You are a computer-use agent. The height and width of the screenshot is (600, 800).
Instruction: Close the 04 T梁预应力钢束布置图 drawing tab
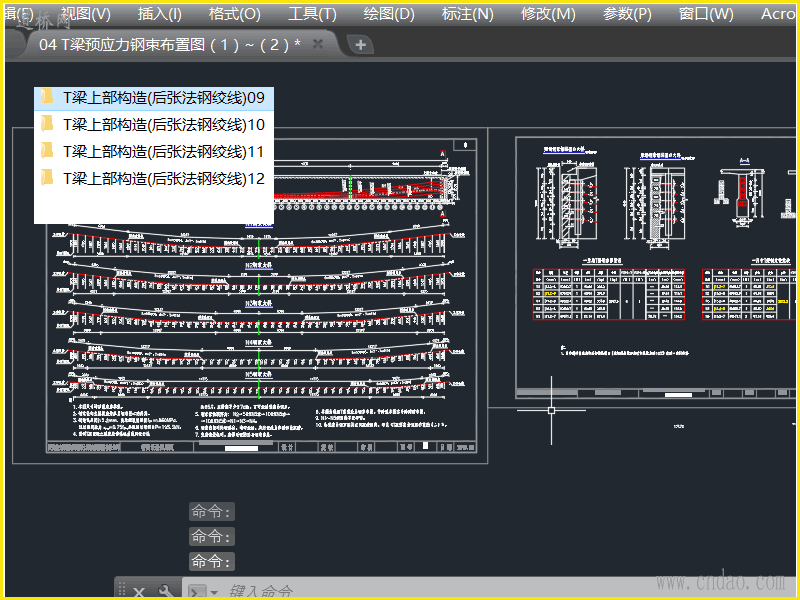pyautogui.click(x=318, y=44)
